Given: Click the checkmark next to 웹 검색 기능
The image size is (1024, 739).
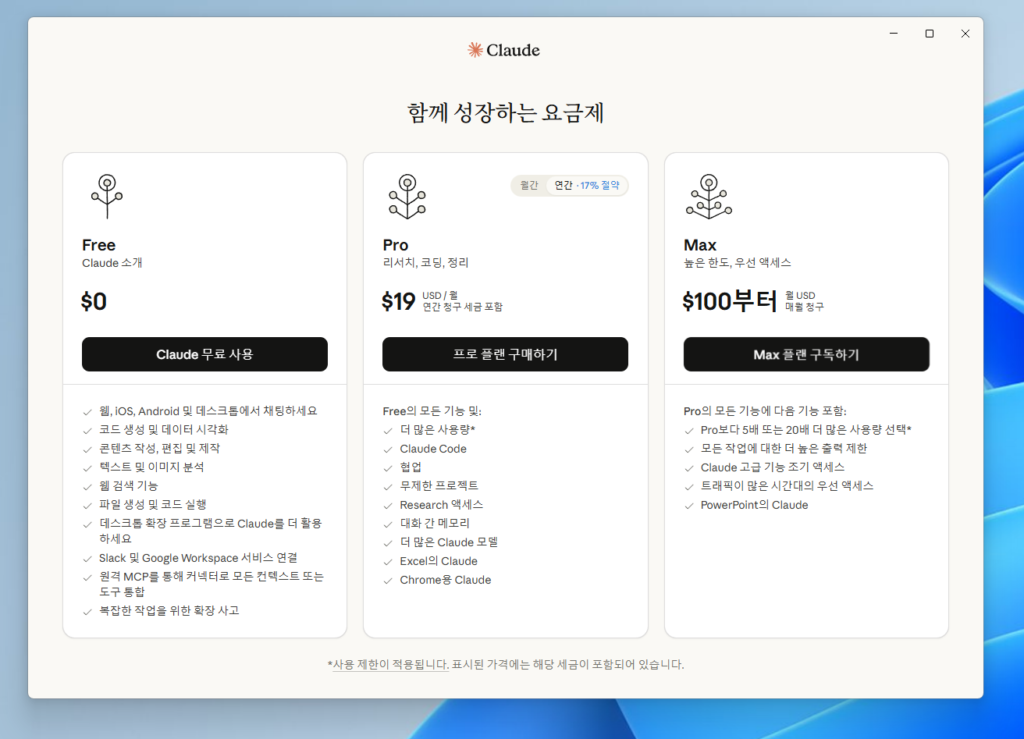Looking at the screenshot, I should tap(88, 486).
